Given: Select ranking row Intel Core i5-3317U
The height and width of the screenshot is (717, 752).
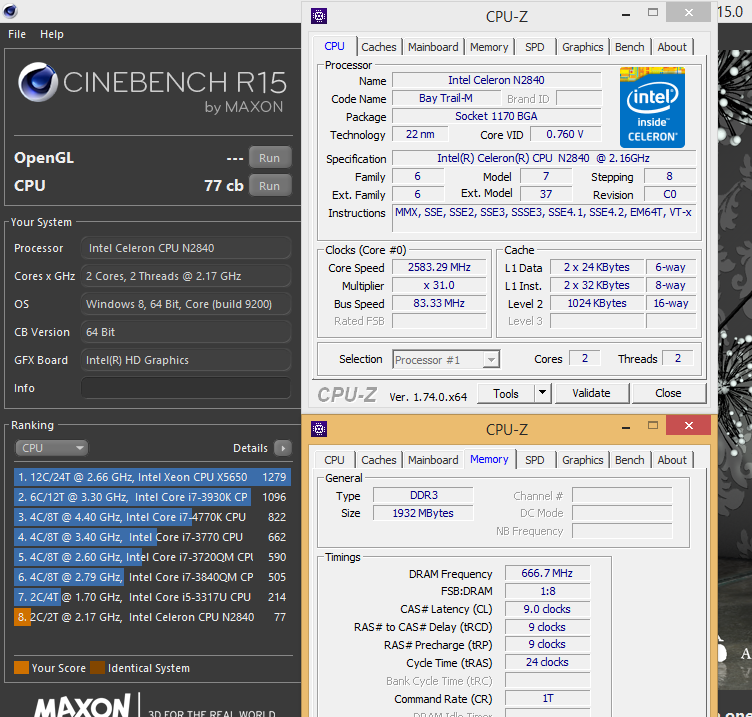Looking at the screenshot, I should (152, 597).
